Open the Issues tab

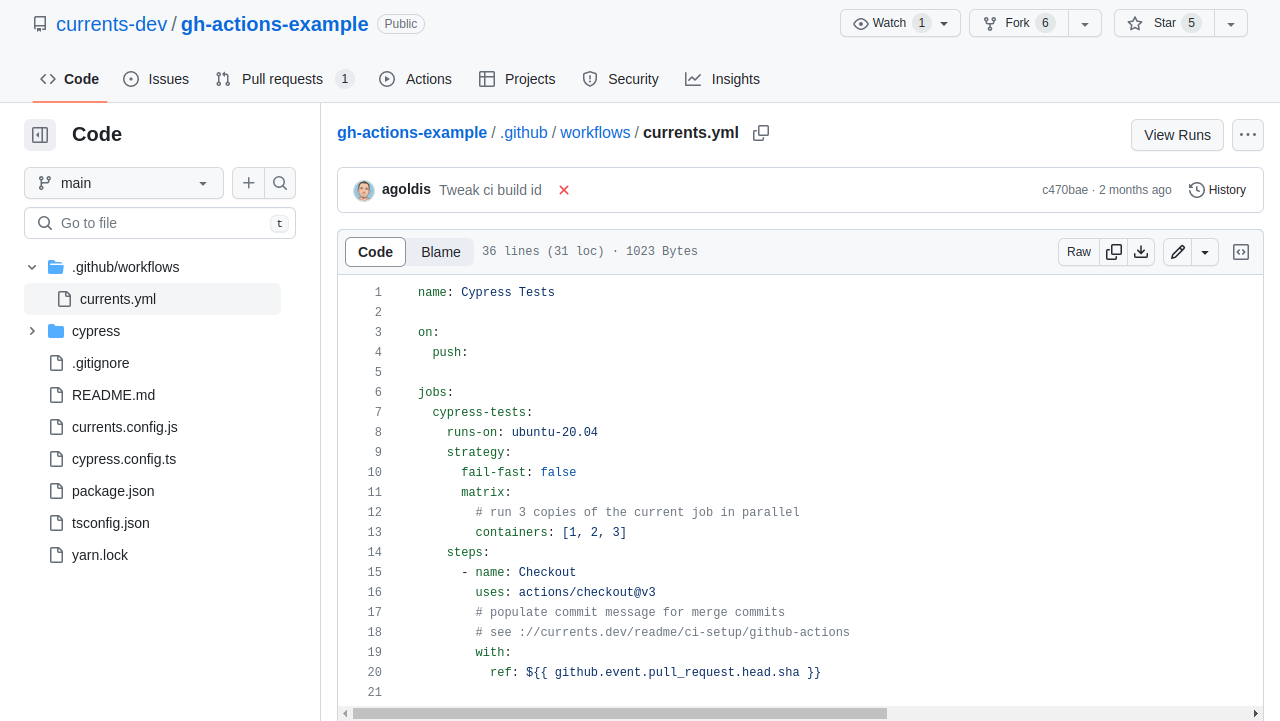[156, 79]
